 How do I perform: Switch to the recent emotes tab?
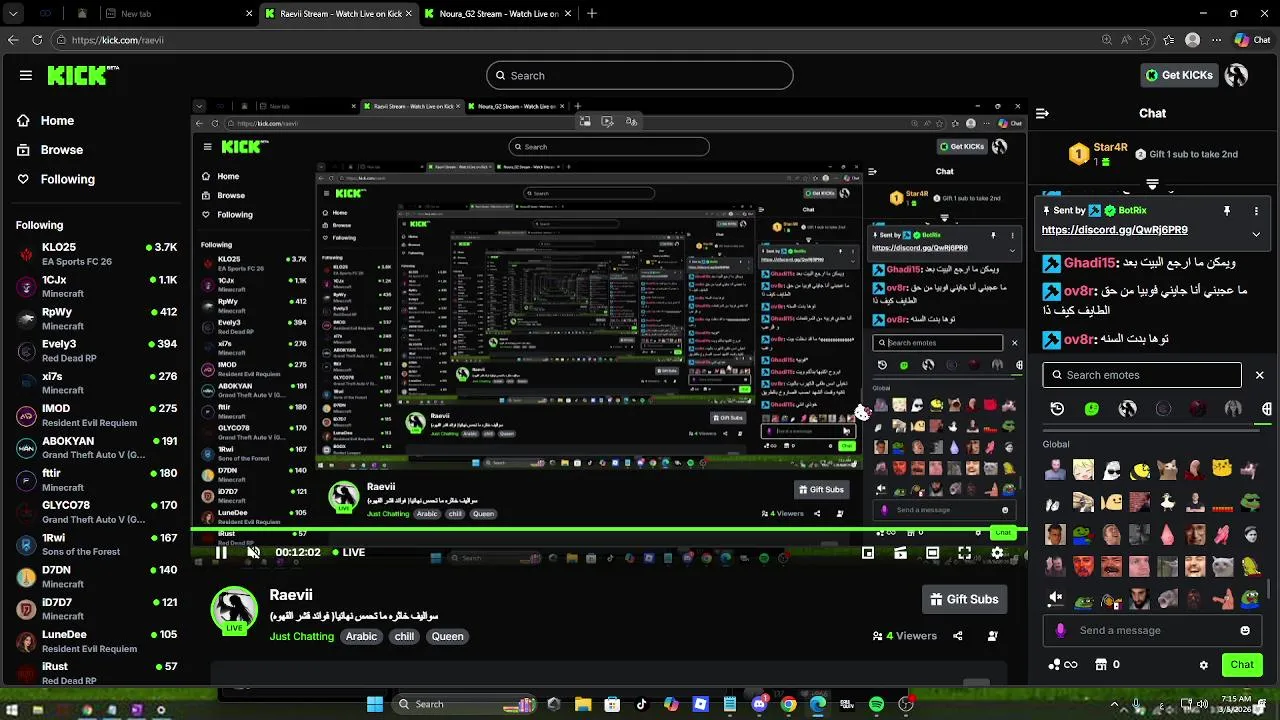pyautogui.click(x=1057, y=409)
